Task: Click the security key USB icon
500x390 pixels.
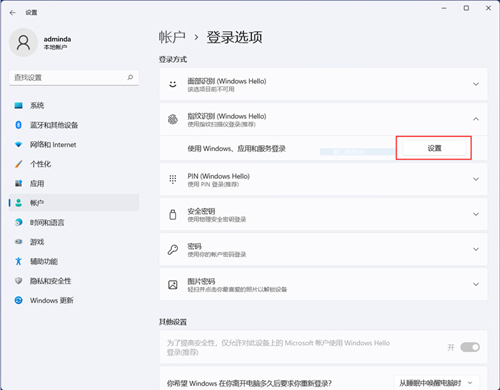Action: 173,214
